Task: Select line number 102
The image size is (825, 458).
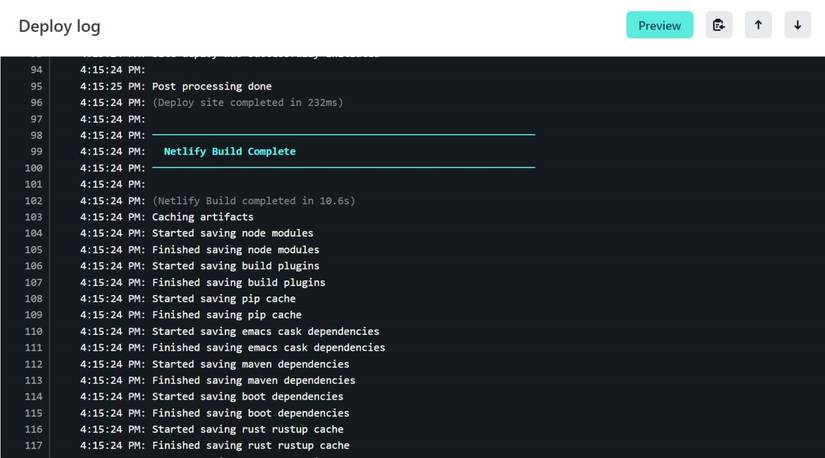Action: tap(34, 201)
